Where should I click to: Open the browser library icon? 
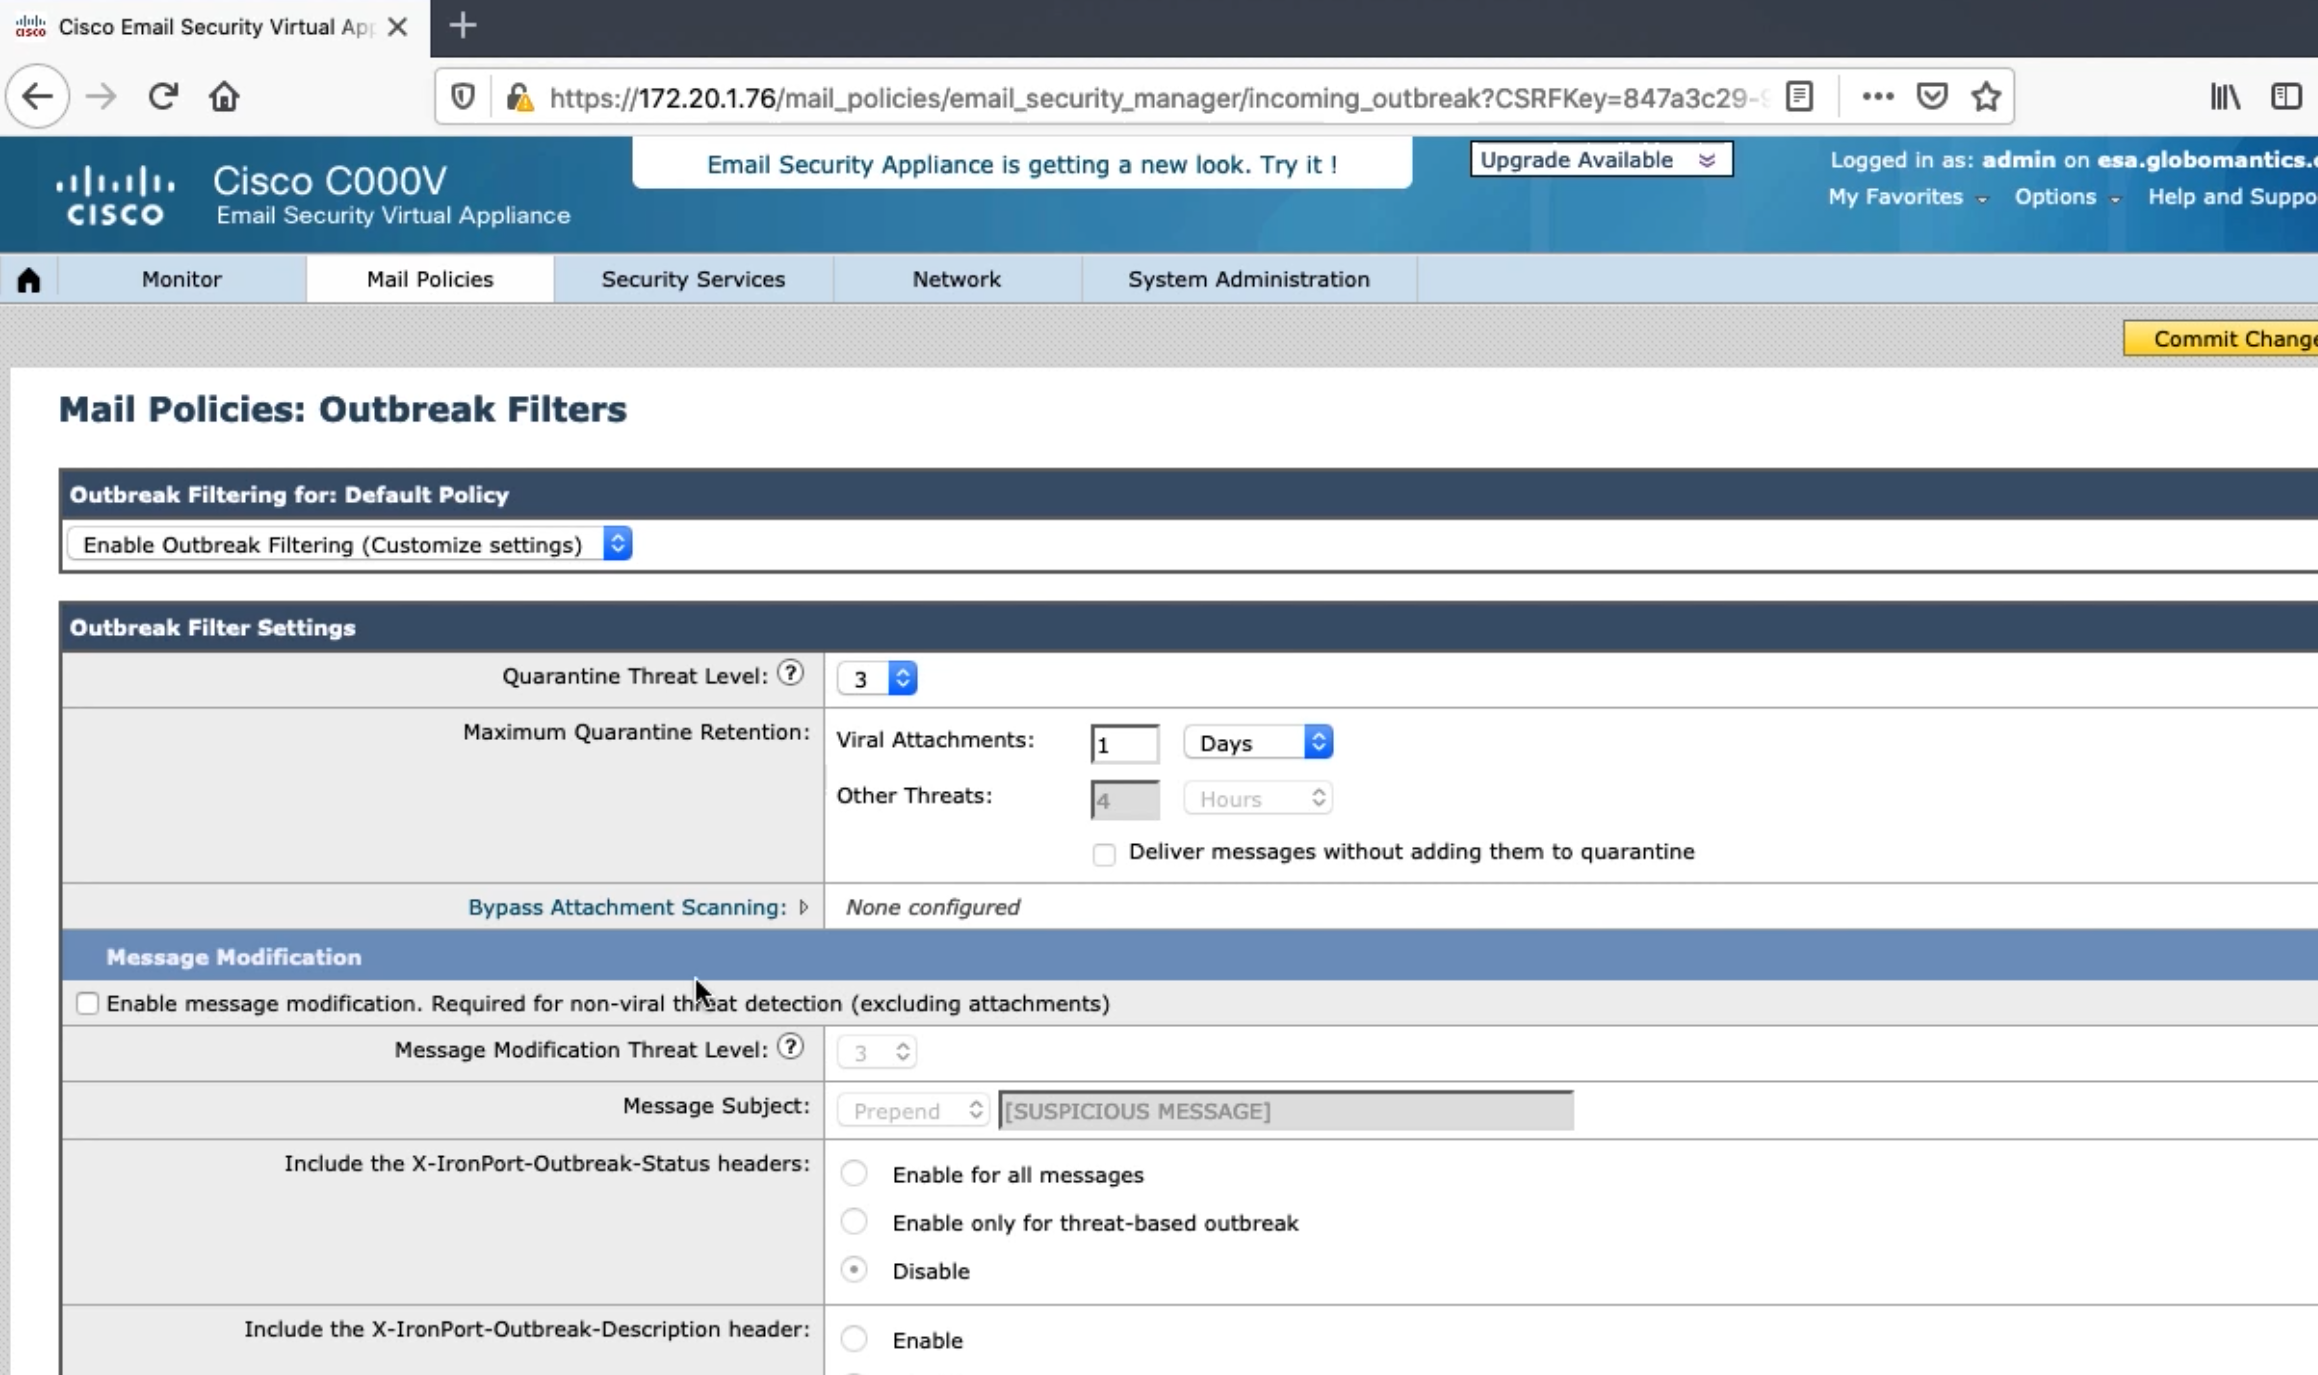point(2225,97)
